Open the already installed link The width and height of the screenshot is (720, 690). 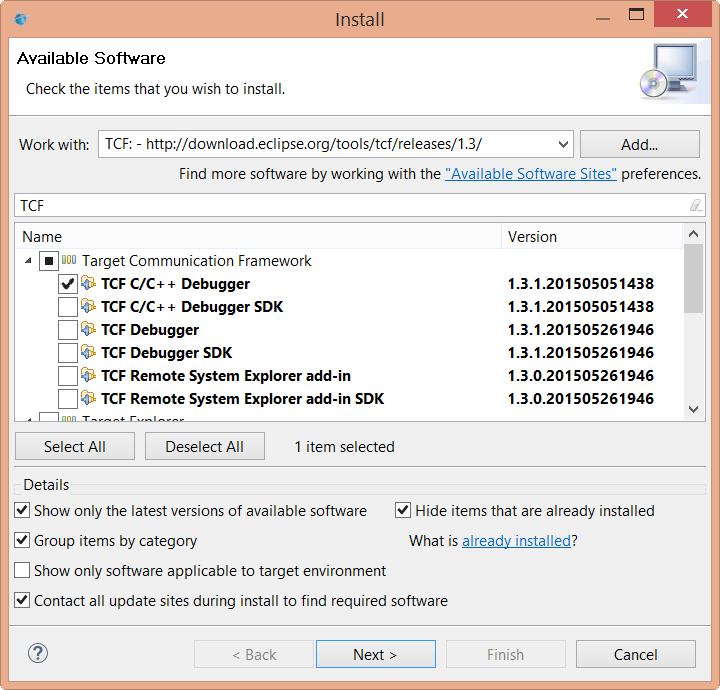516,541
